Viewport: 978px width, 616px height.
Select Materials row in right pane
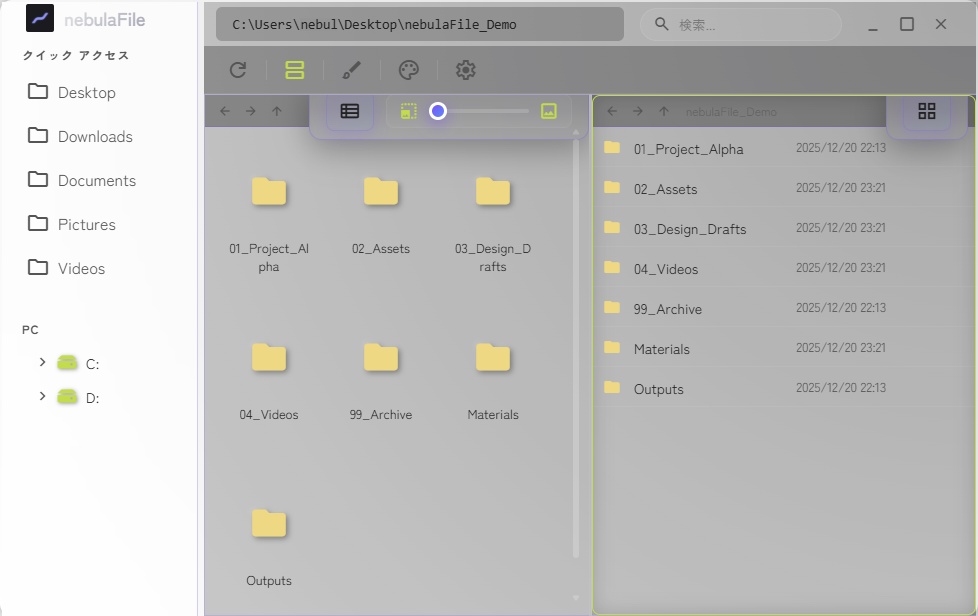point(783,348)
